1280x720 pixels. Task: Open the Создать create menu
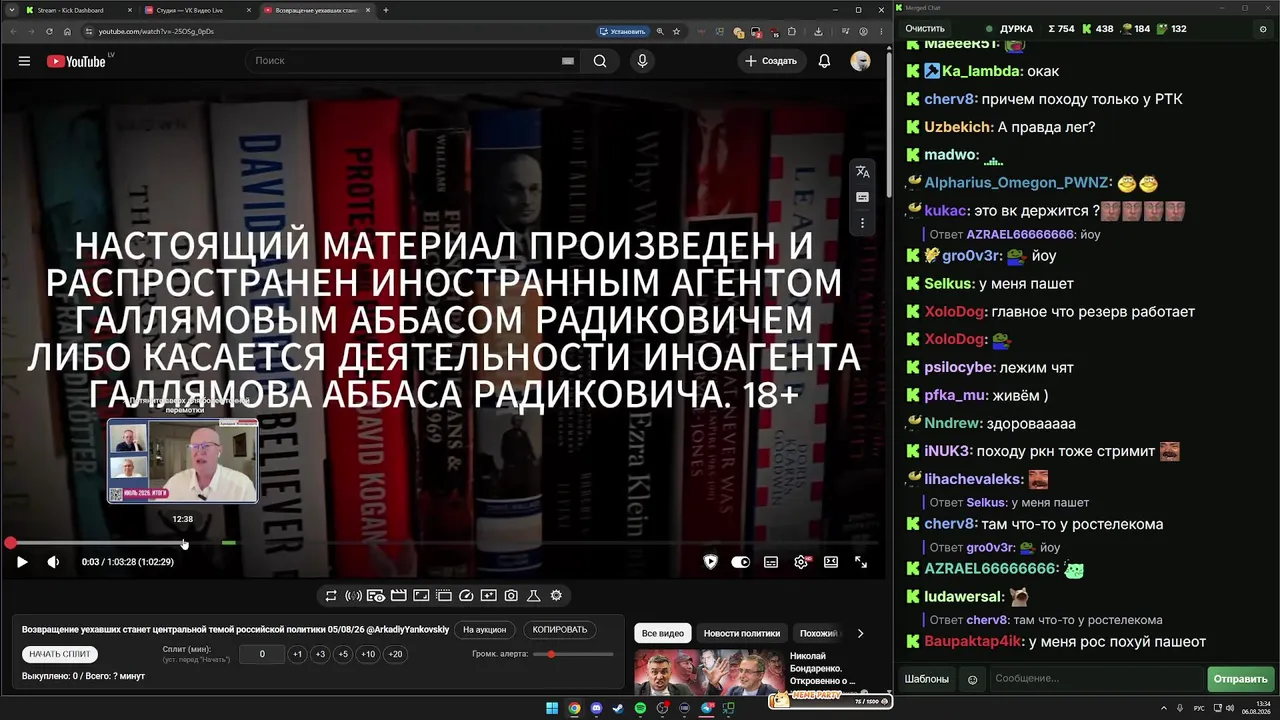point(771,61)
